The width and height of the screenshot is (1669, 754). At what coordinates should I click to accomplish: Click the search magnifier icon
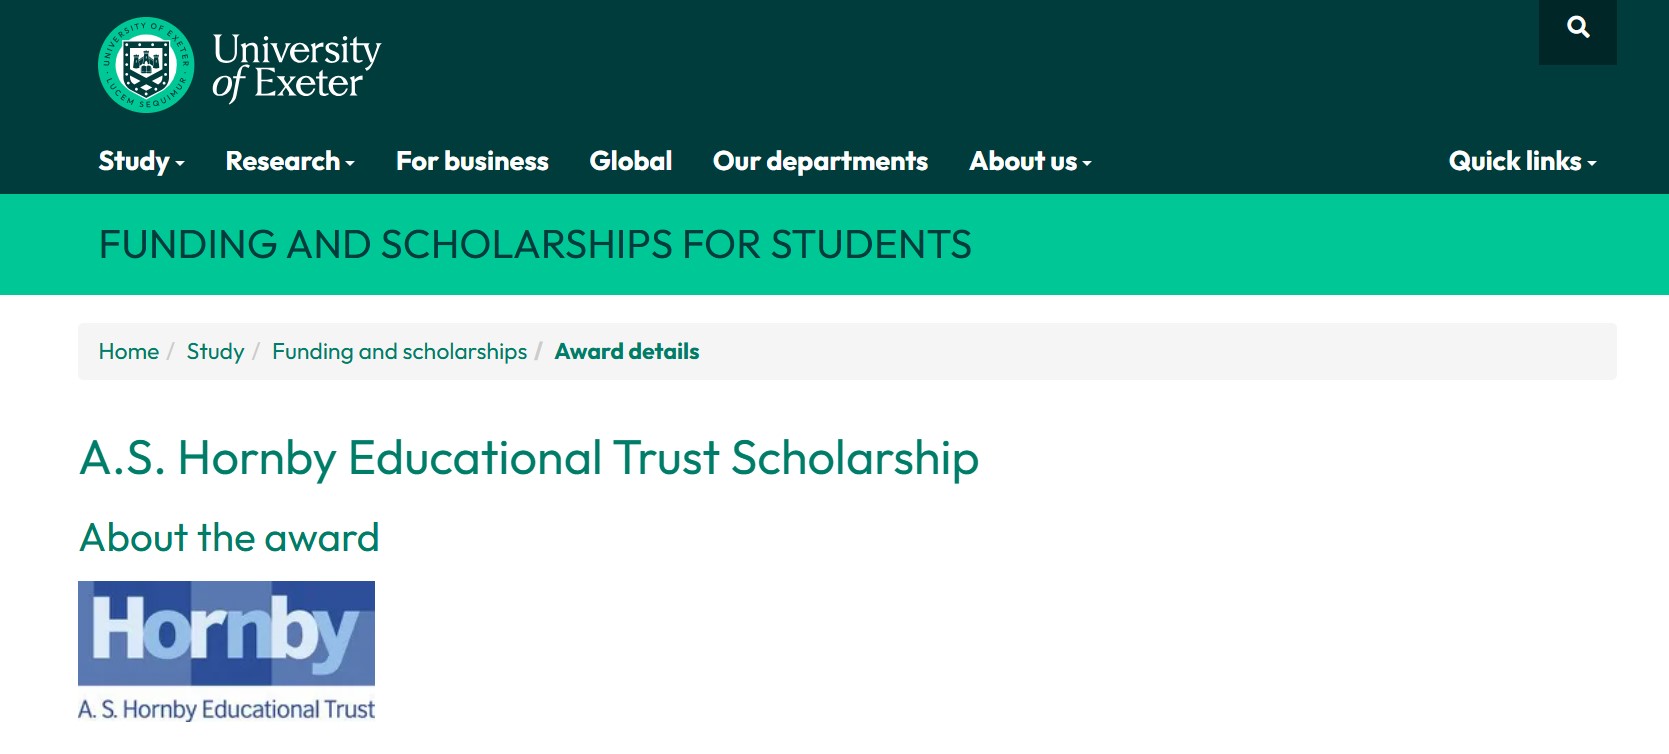1578,27
